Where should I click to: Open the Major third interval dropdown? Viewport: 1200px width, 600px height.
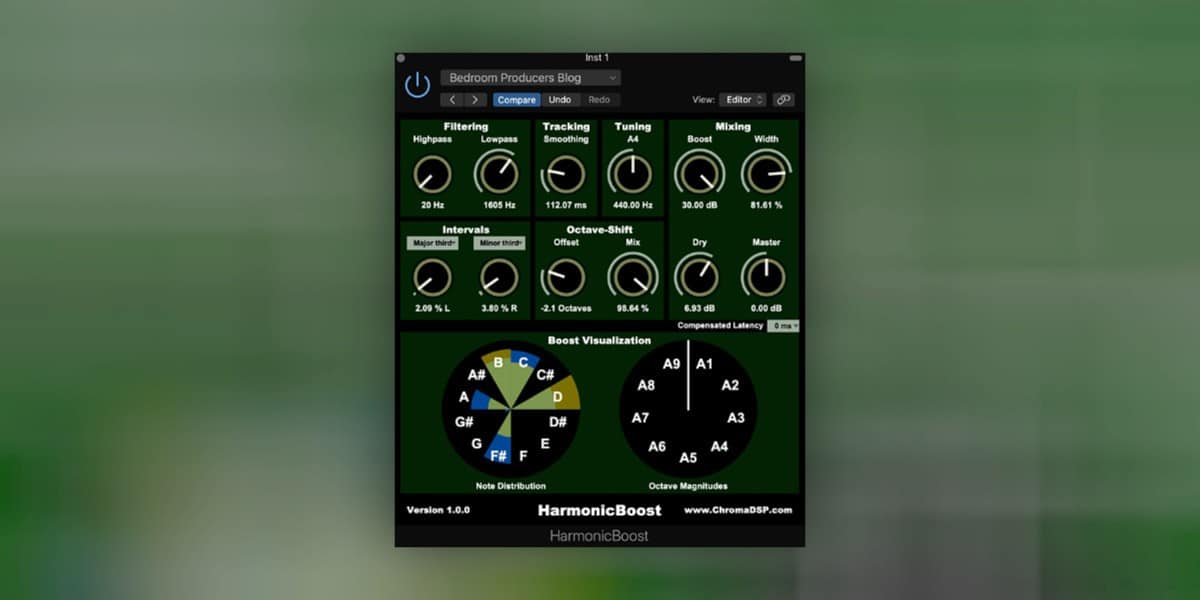click(x=432, y=243)
